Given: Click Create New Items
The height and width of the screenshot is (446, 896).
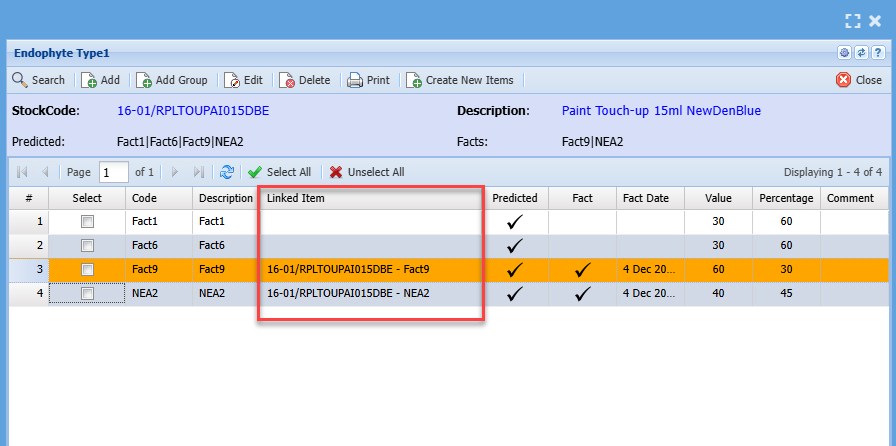Looking at the screenshot, I should click(460, 80).
